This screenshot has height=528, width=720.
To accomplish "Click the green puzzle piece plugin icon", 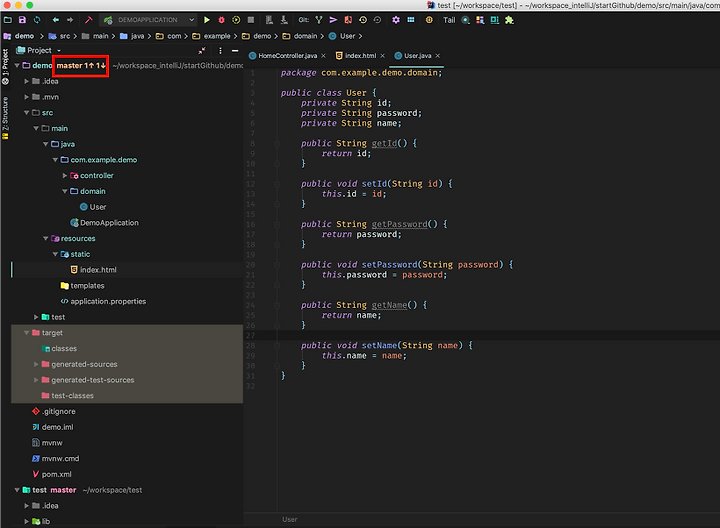I will pyautogui.click(x=509, y=20).
